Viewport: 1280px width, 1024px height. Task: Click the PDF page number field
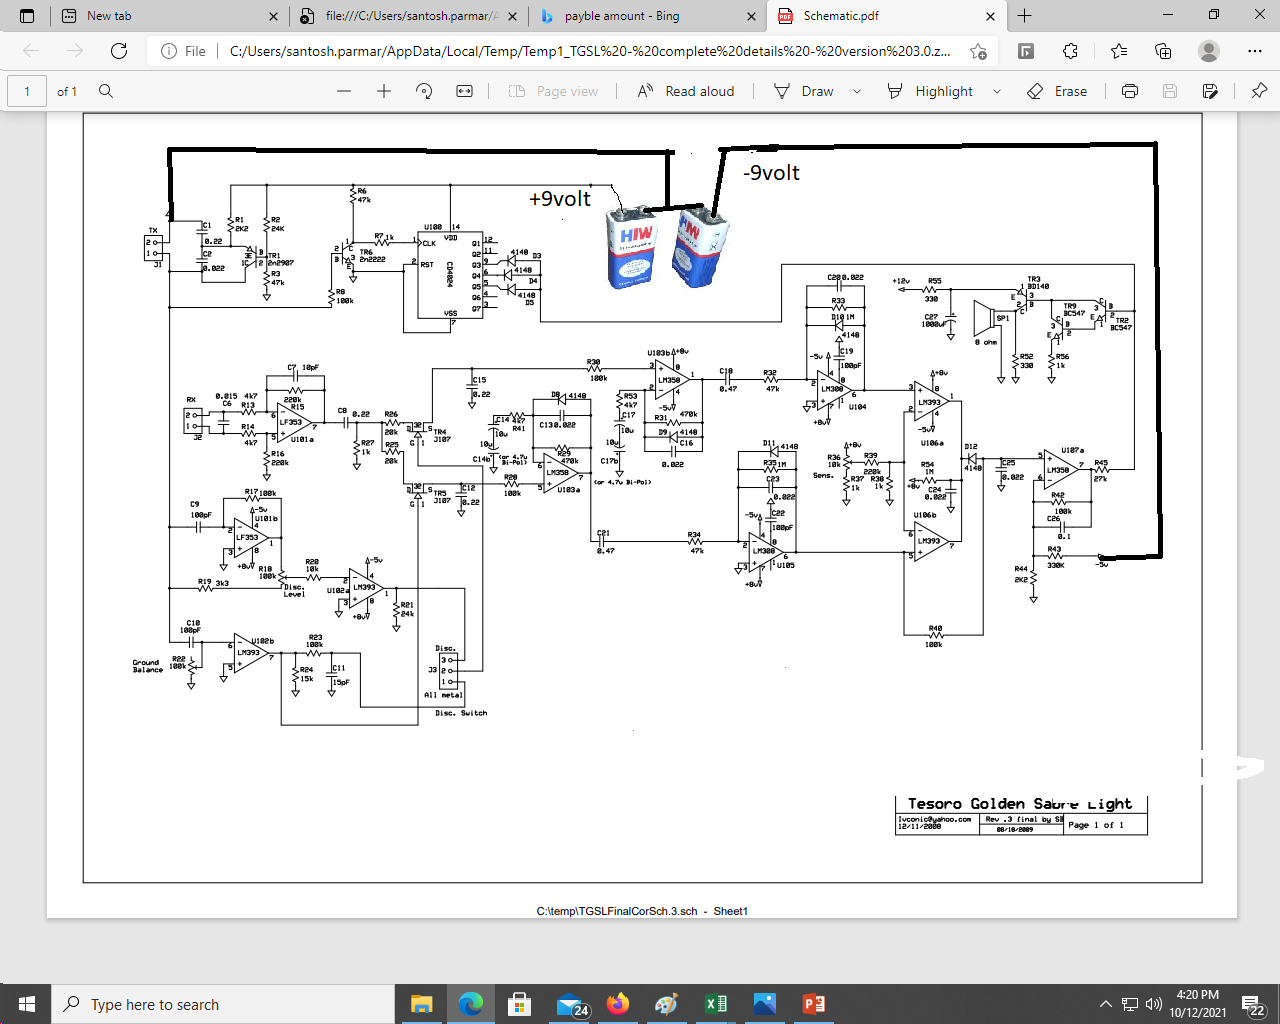(27, 91)
